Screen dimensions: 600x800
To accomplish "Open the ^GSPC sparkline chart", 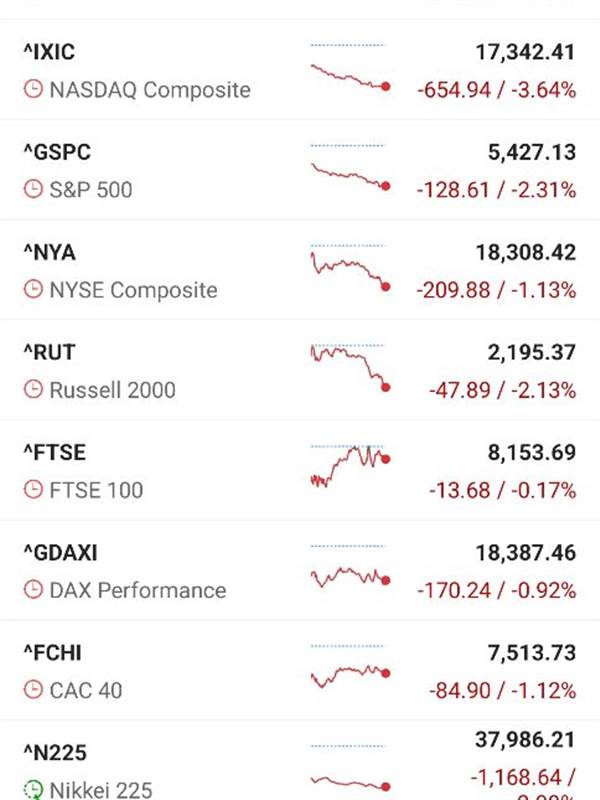I will [350, 169].
